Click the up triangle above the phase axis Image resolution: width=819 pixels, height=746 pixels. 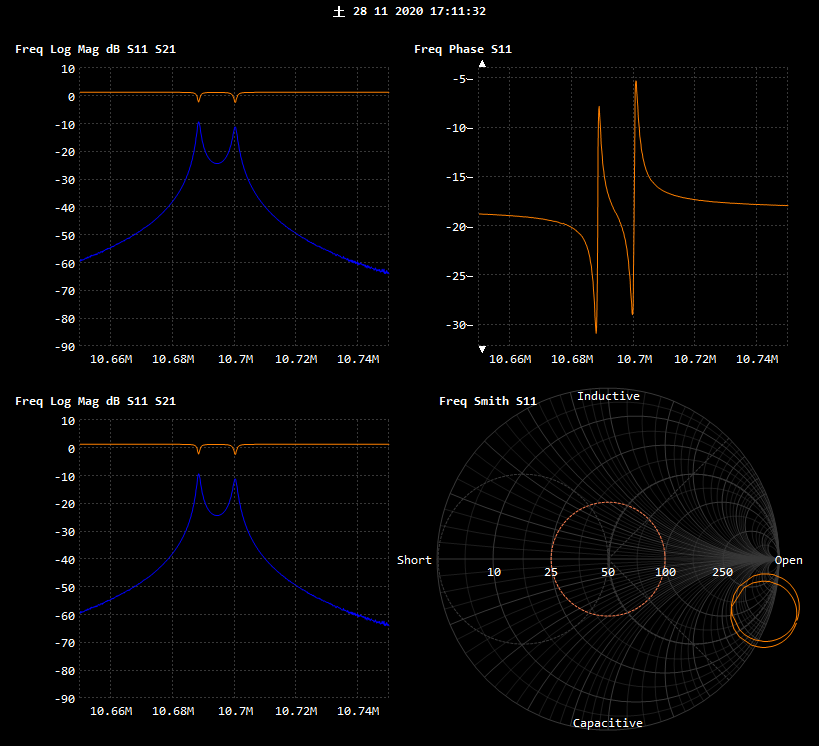point(483,64)
